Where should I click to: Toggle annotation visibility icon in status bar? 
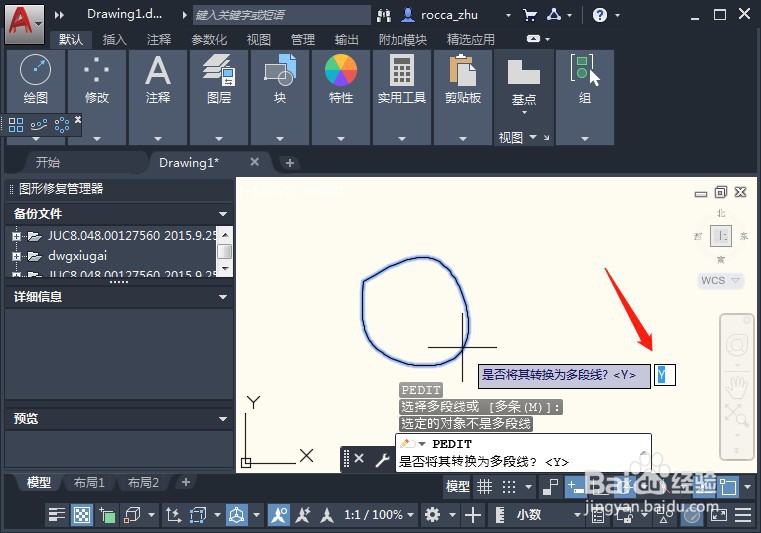[x=279, y=515]
